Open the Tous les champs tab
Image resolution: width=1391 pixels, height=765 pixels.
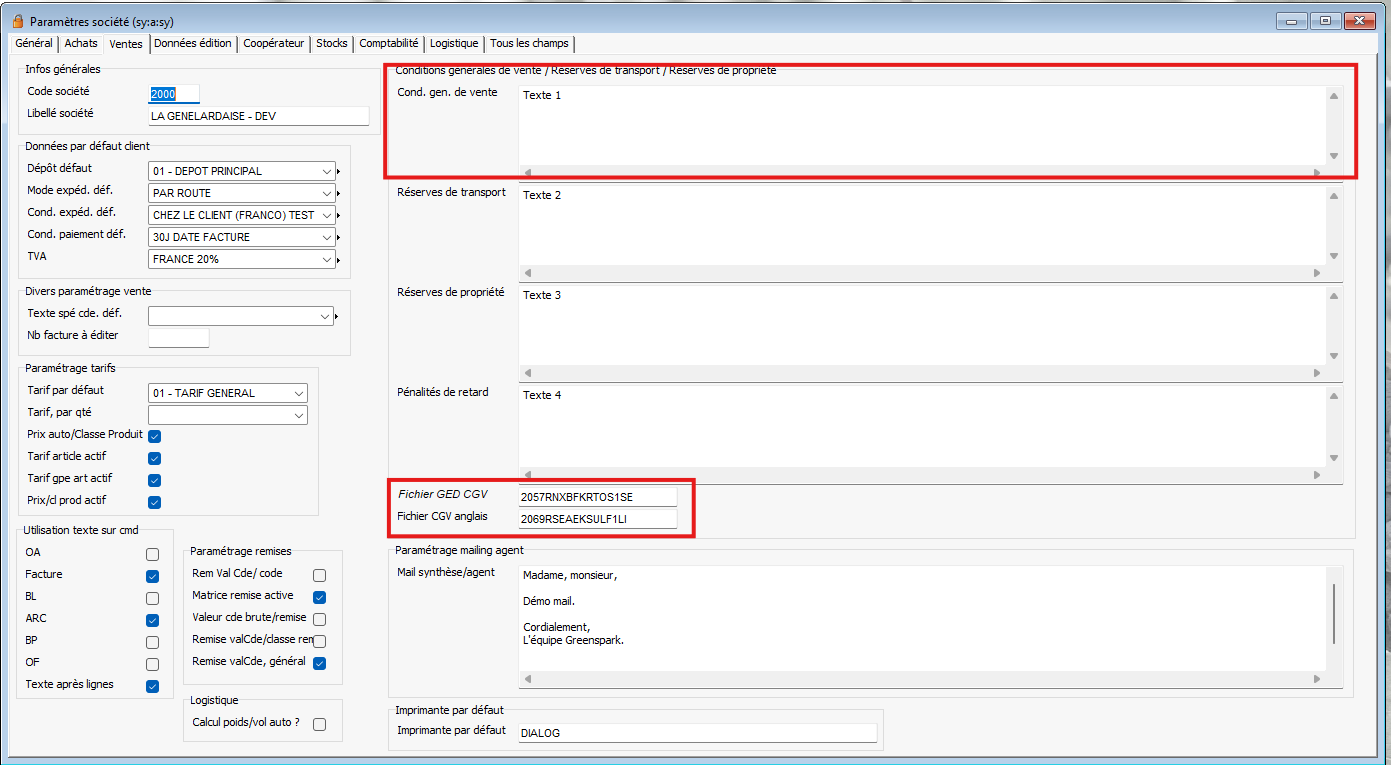click(x=529, y=44)
